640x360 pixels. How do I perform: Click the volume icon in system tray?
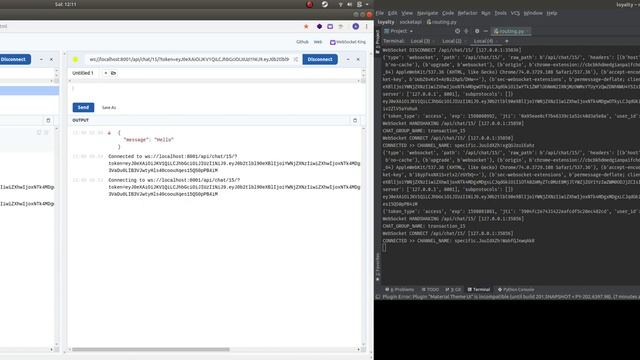[350, 4]
